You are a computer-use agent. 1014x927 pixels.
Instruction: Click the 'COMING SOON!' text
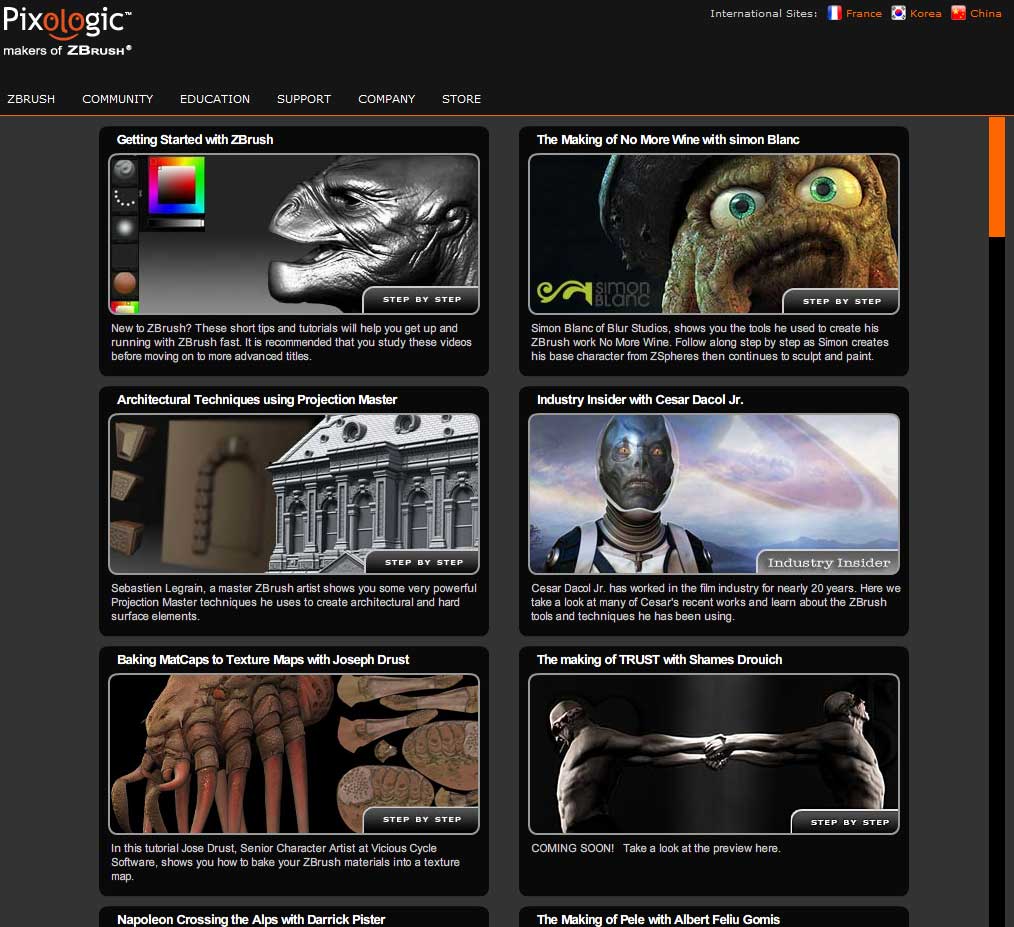pyautogui.click(x=572, y=848)
